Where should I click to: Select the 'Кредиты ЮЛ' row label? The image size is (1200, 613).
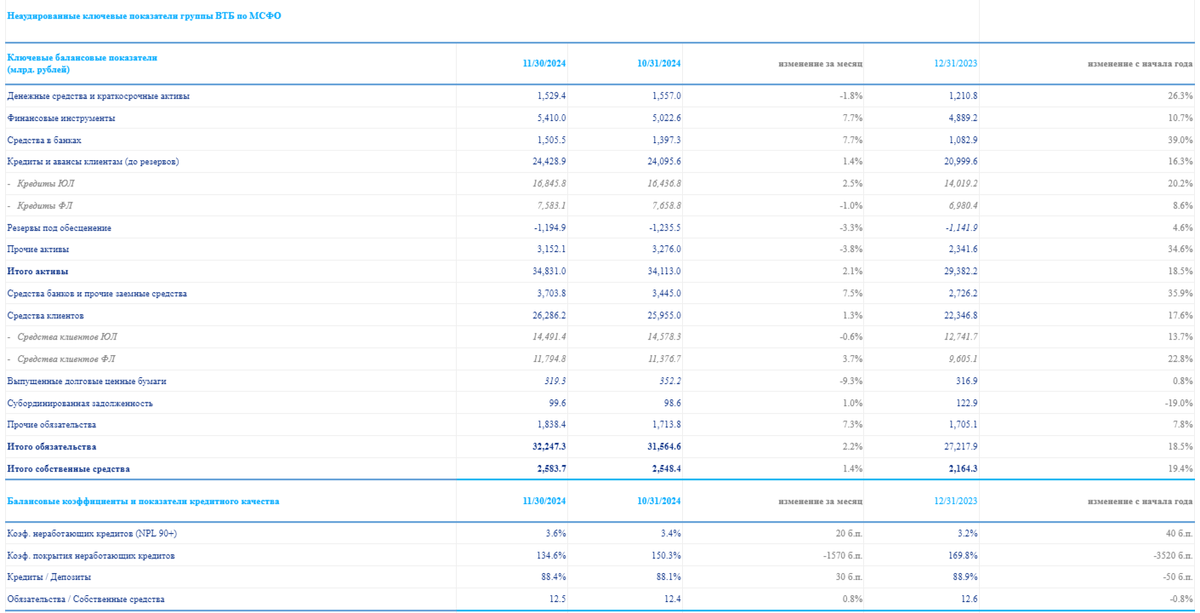click(46, 184)
